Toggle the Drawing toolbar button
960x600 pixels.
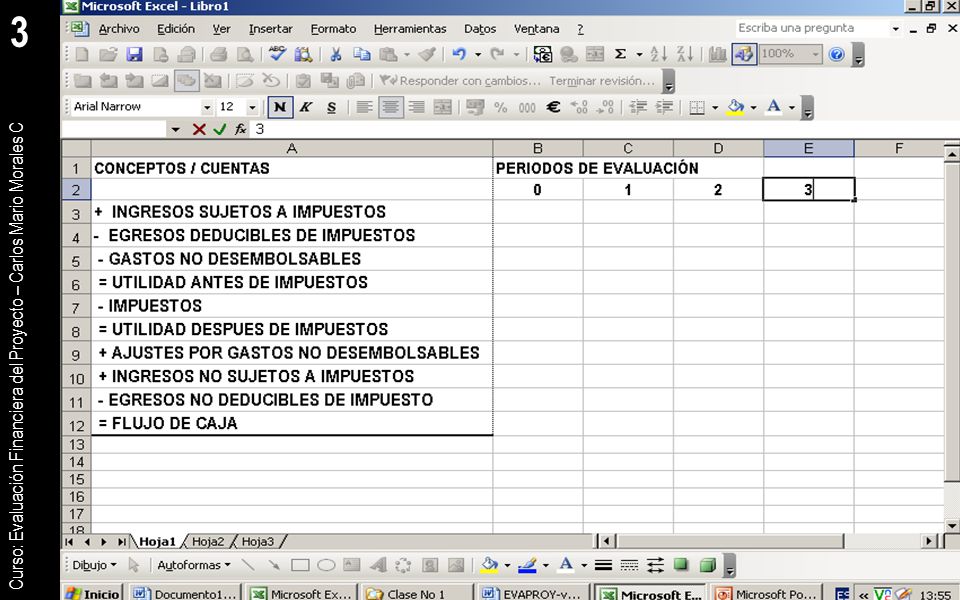(744, 54)
